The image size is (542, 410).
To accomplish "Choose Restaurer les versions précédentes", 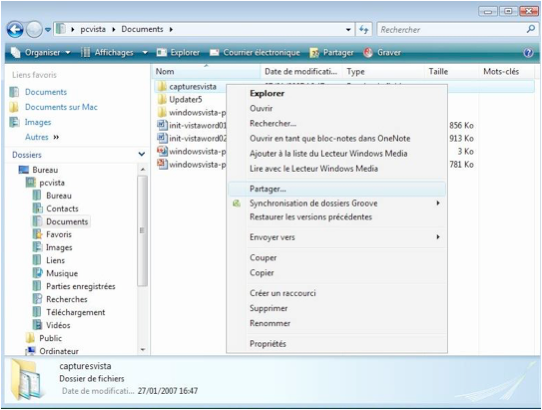I will coord(337,217).
